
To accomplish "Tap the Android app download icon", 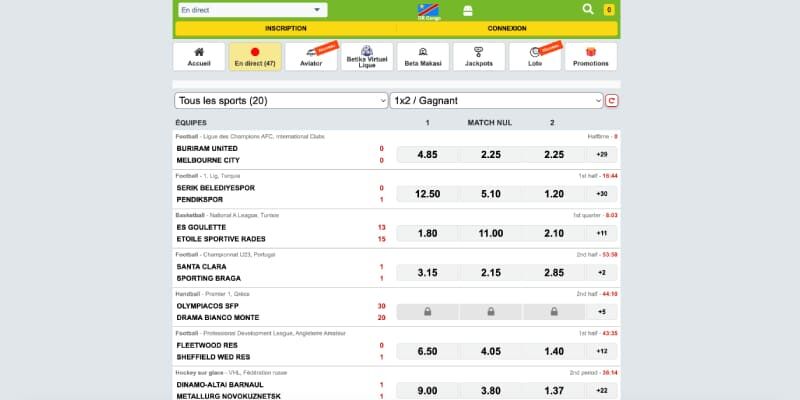I will (467, 11).
